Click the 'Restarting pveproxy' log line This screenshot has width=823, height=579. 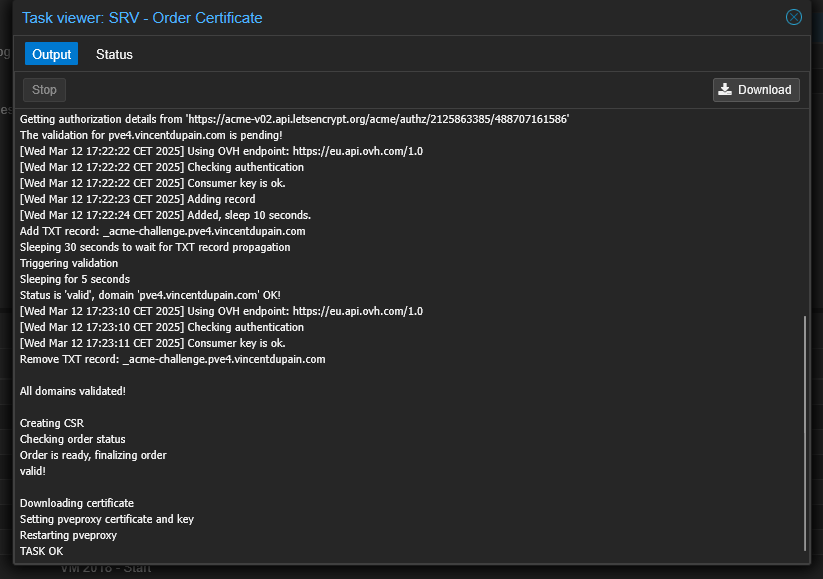coord(68,535)
